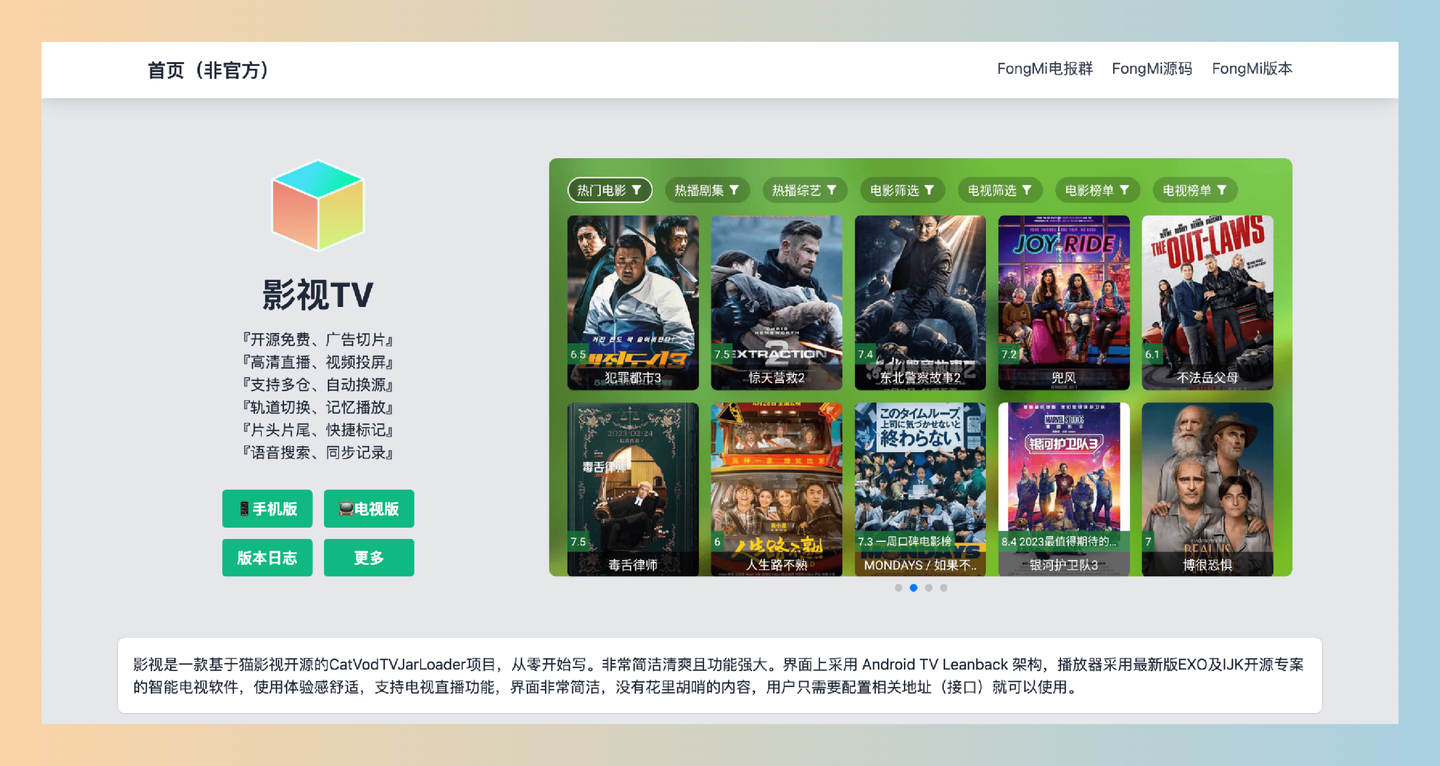This screenshot has width=1440, height=766.
Task: Click the TV icon on 电视版 button
Action: coord(347,508)
